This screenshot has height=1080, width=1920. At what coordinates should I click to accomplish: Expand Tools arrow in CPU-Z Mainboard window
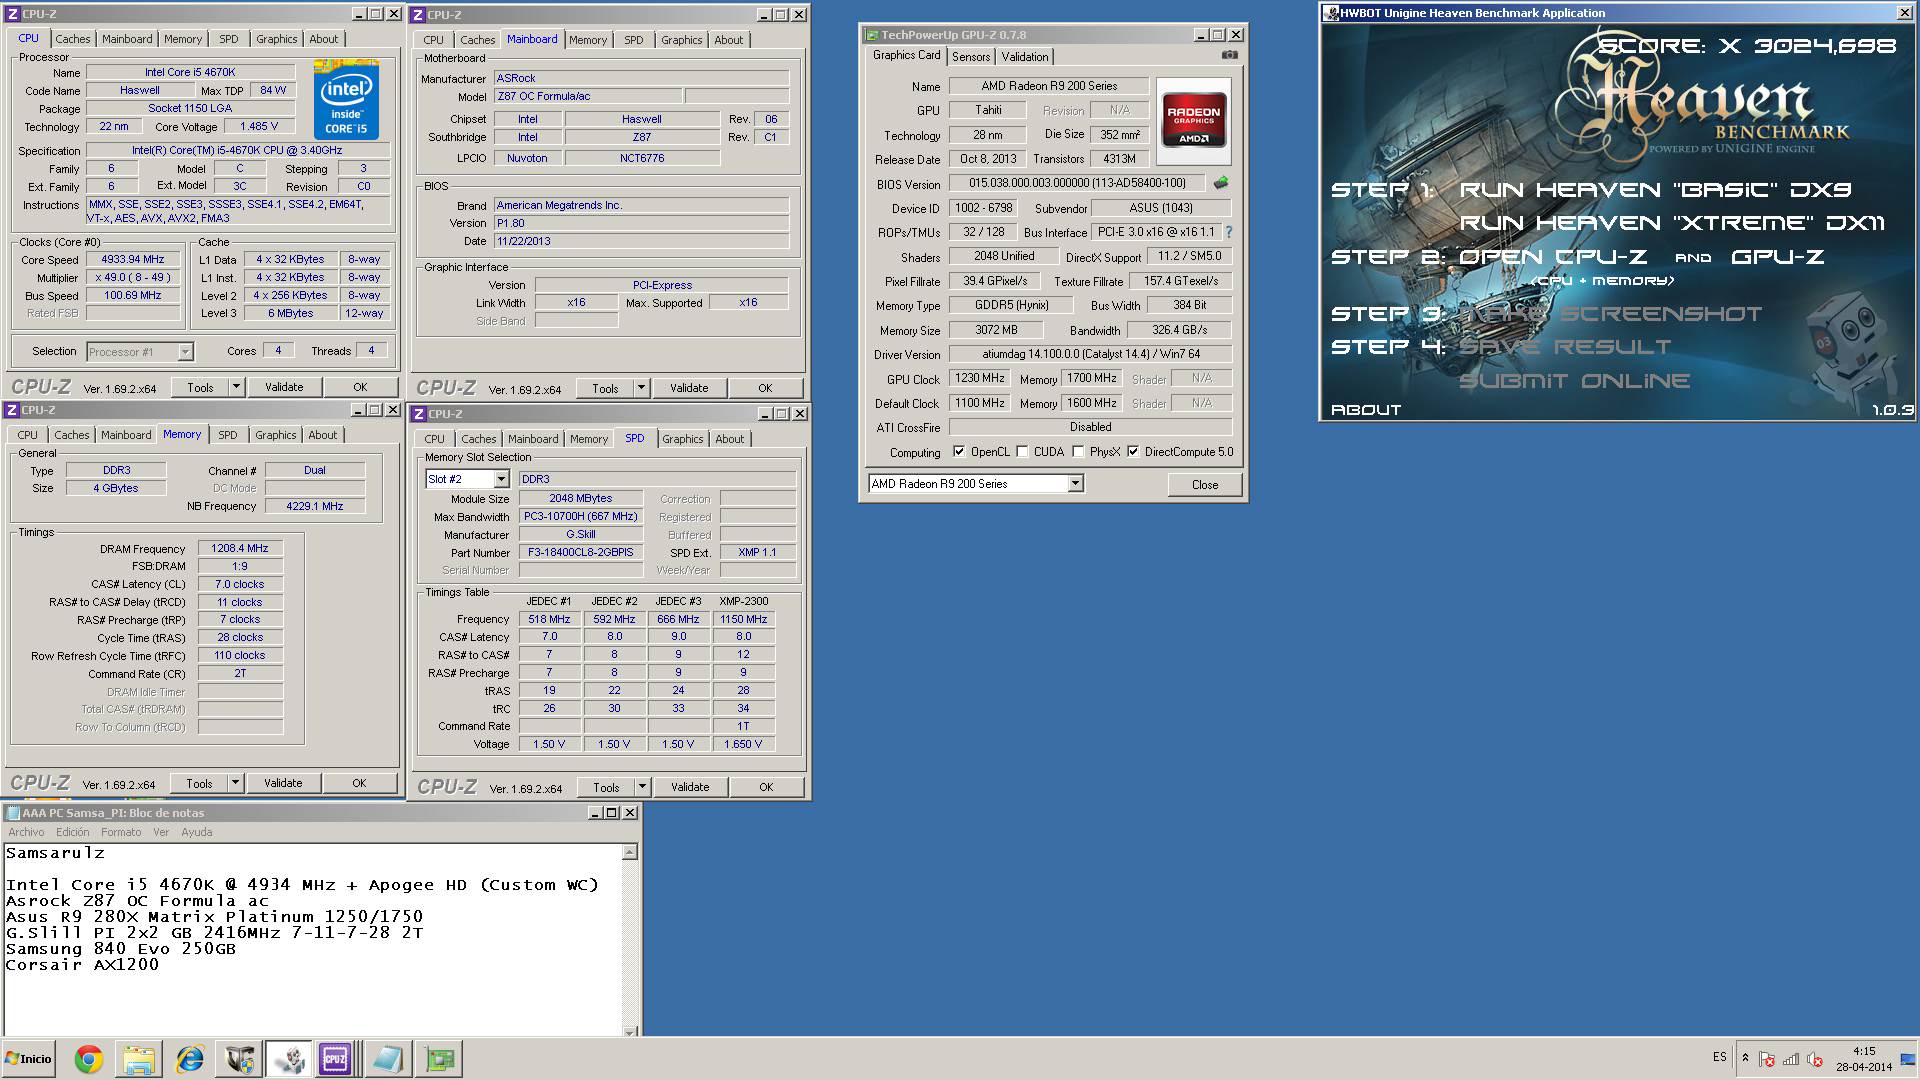point(641,388)
